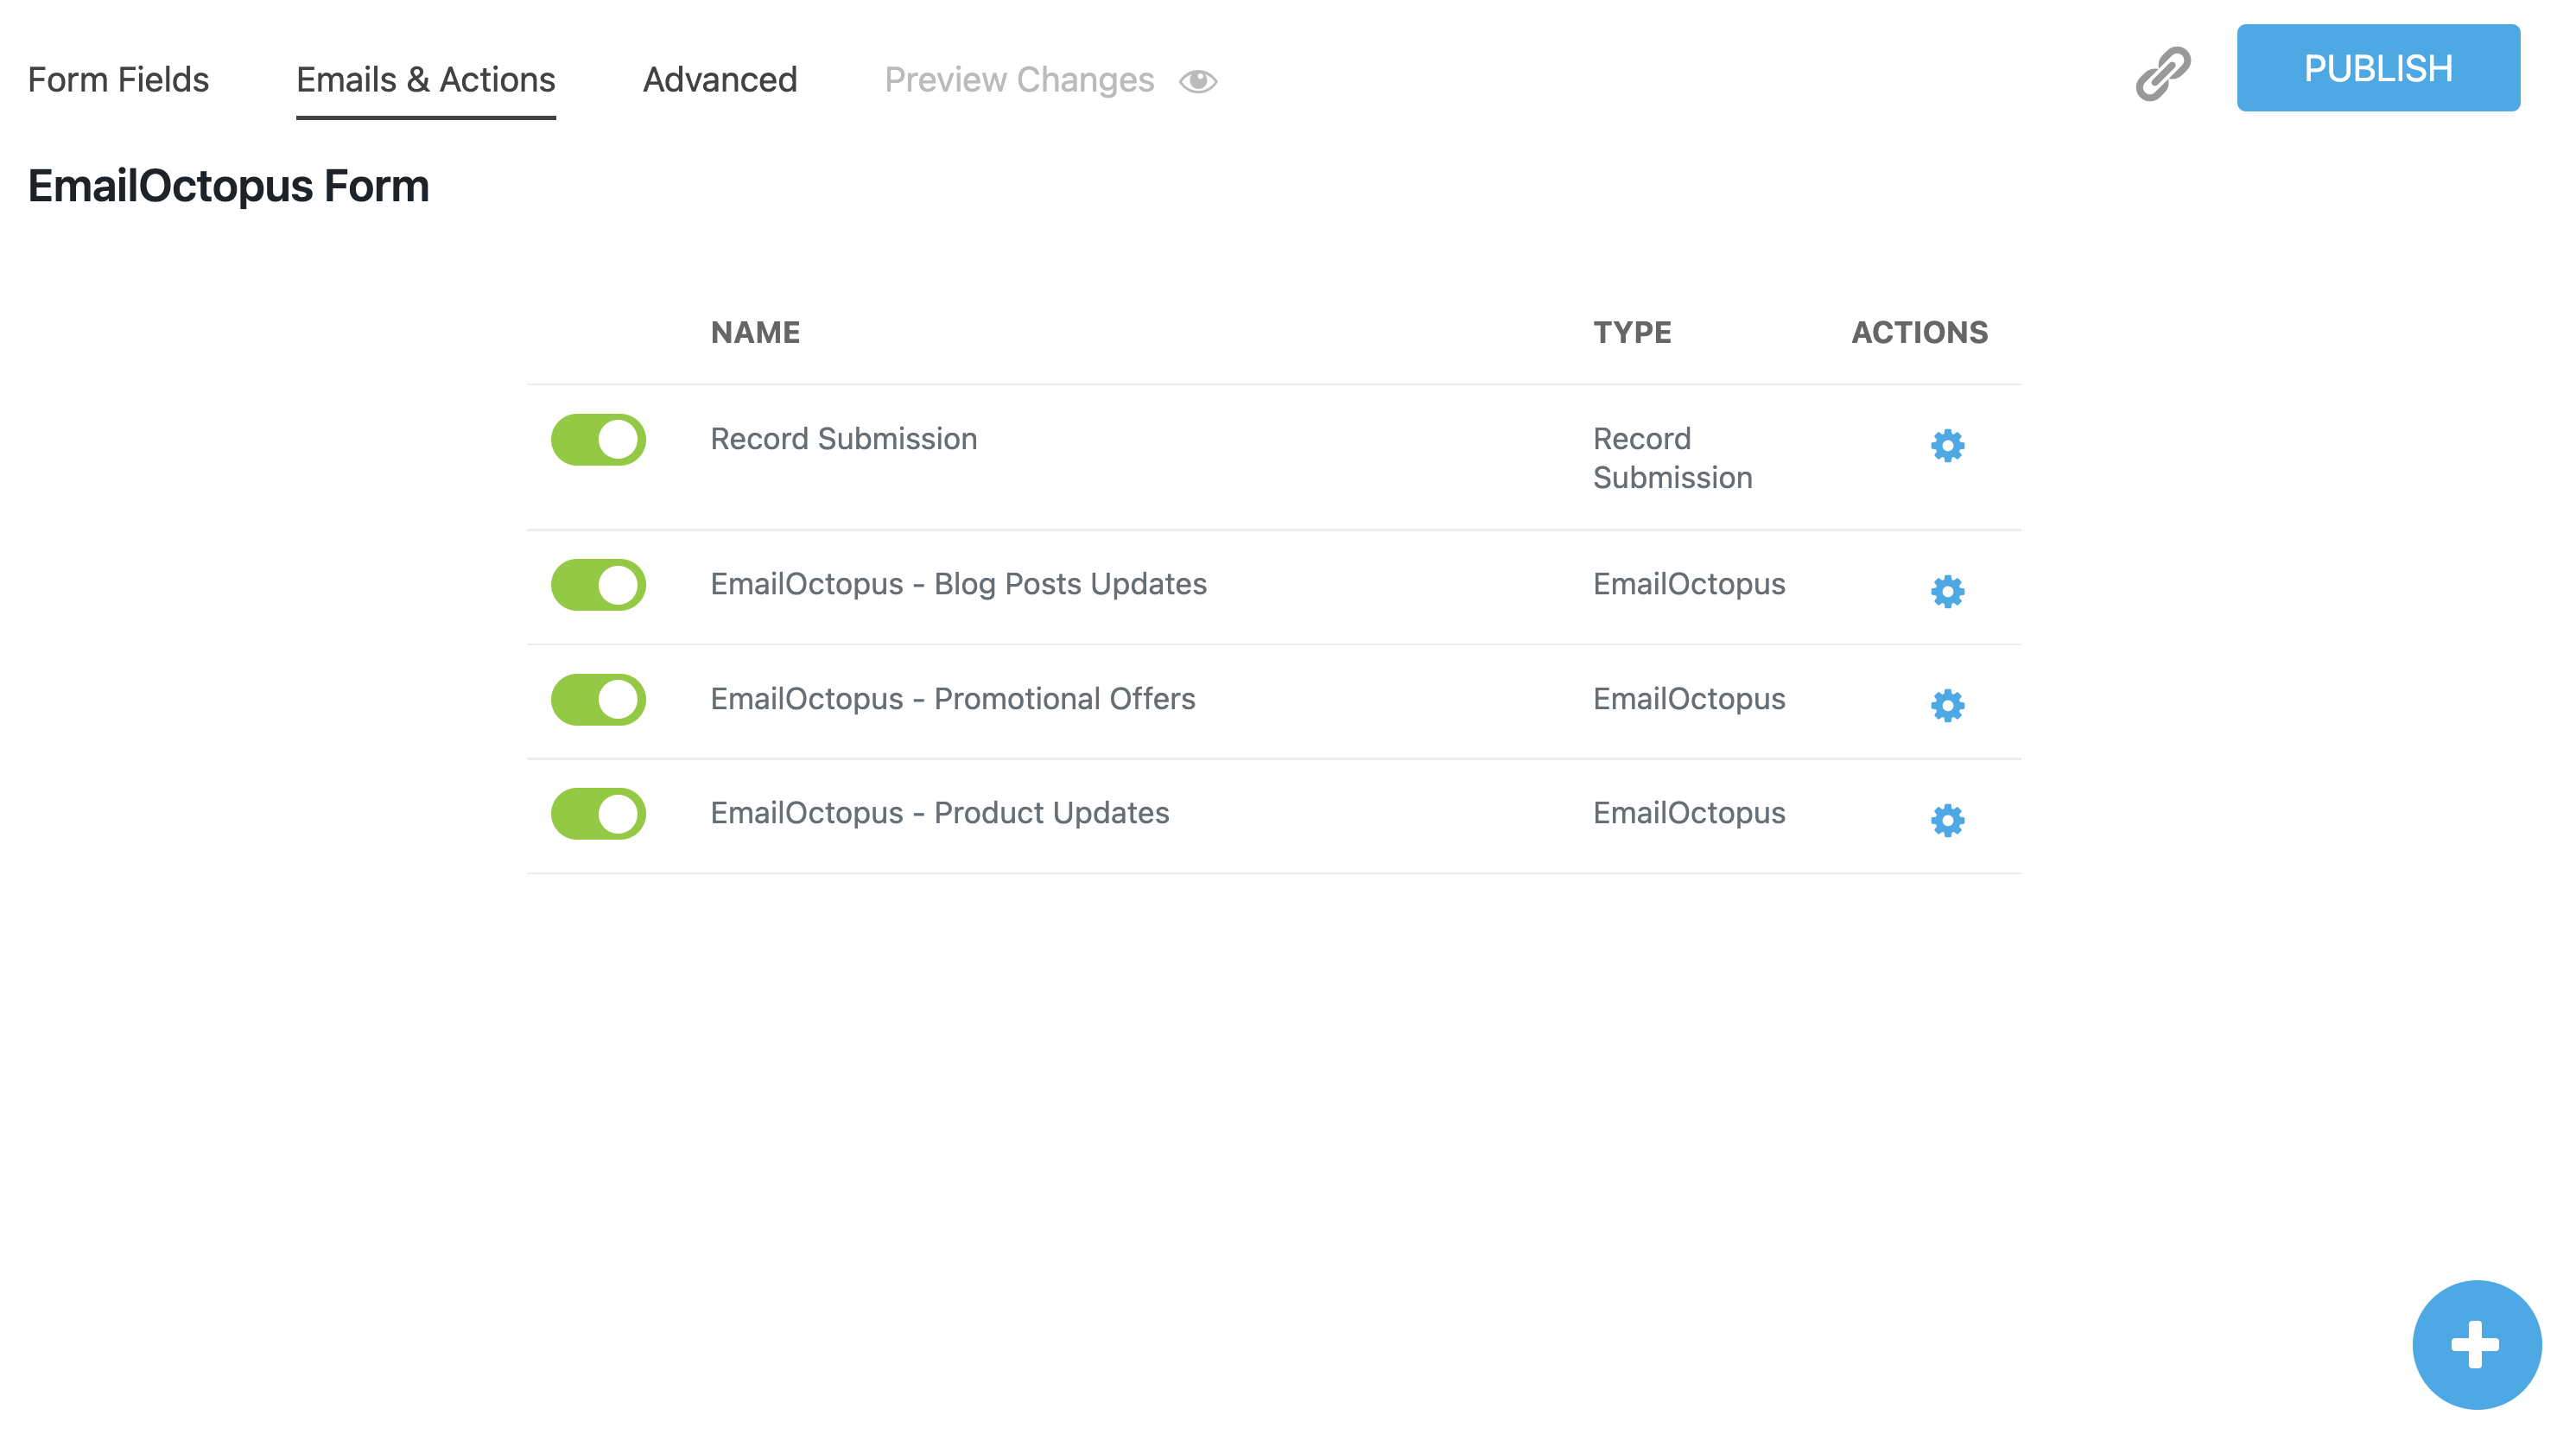Click Preview Changes

[x=1017, y=80]
